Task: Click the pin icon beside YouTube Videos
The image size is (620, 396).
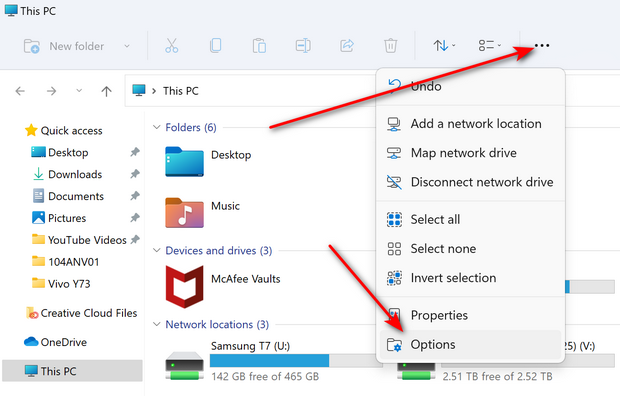Action: coord(135,239)
